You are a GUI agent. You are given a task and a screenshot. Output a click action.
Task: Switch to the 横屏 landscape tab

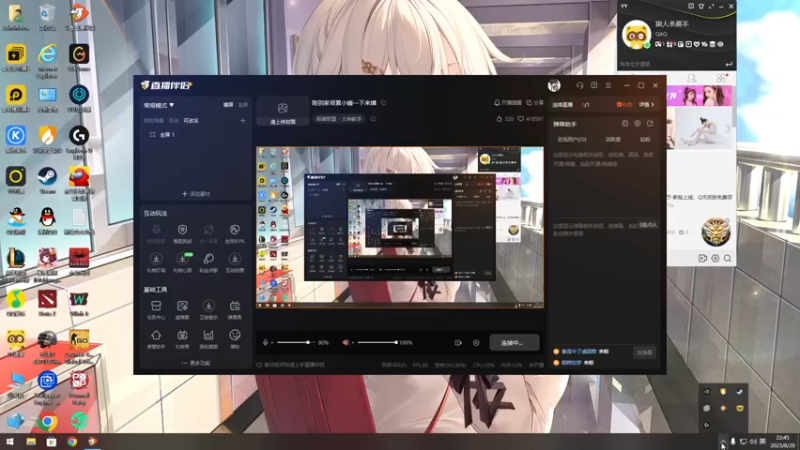click(228, 105)
